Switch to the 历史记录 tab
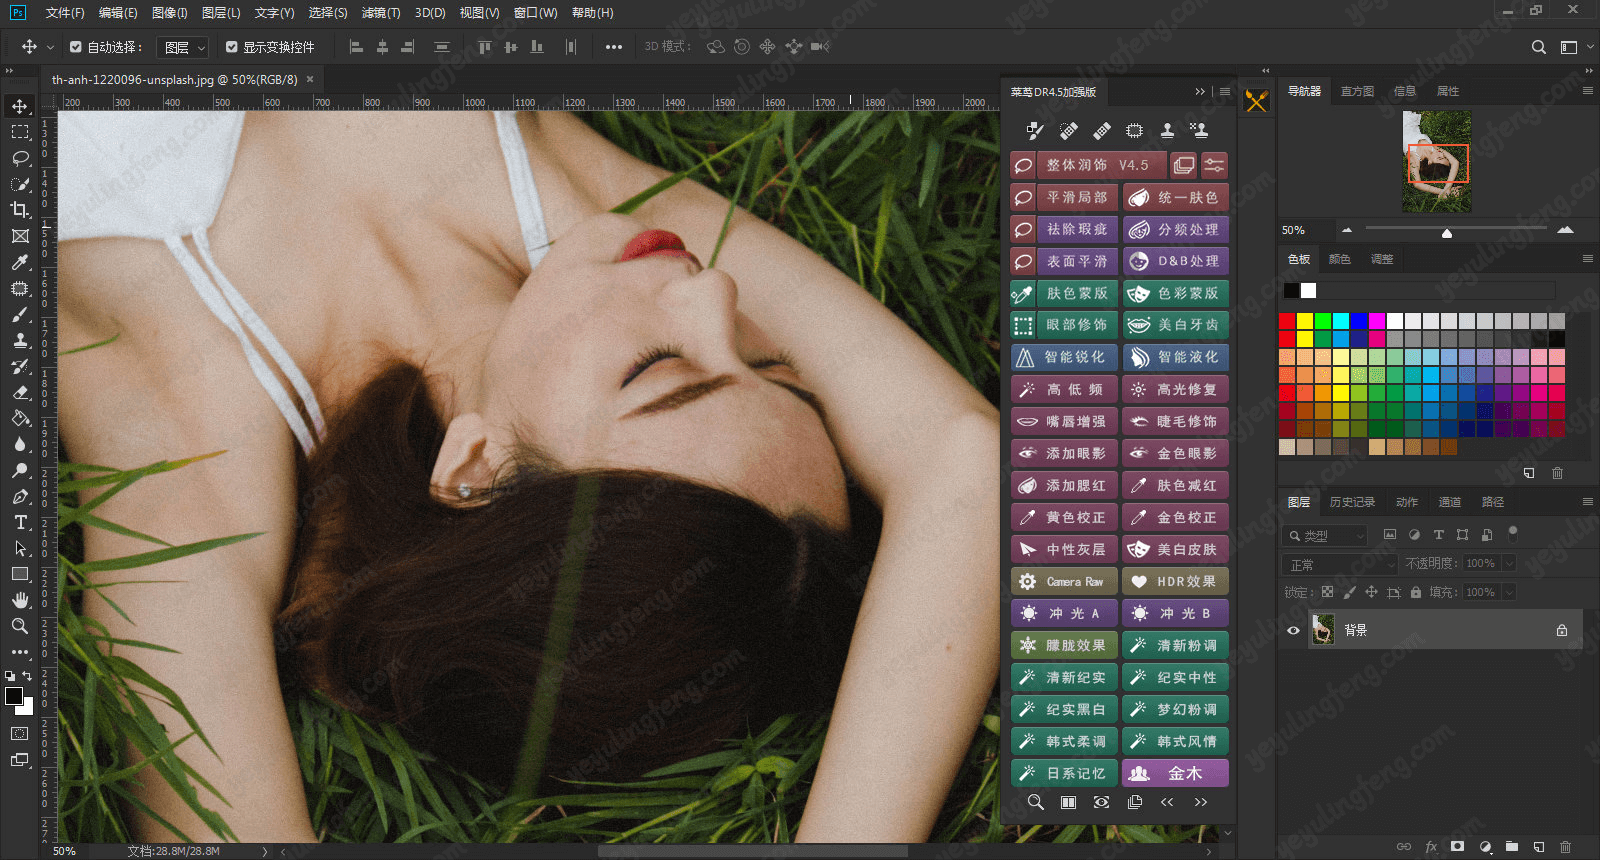 pyautogui.click(x=1352, y=502)
